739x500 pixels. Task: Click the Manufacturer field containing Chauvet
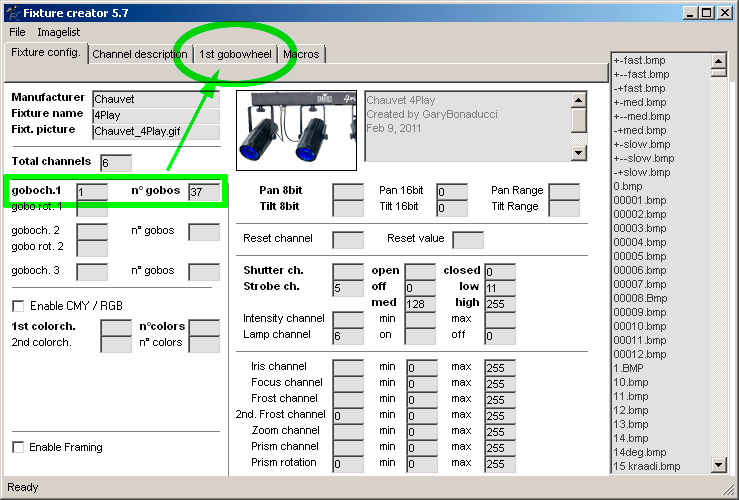pos(156,99)
